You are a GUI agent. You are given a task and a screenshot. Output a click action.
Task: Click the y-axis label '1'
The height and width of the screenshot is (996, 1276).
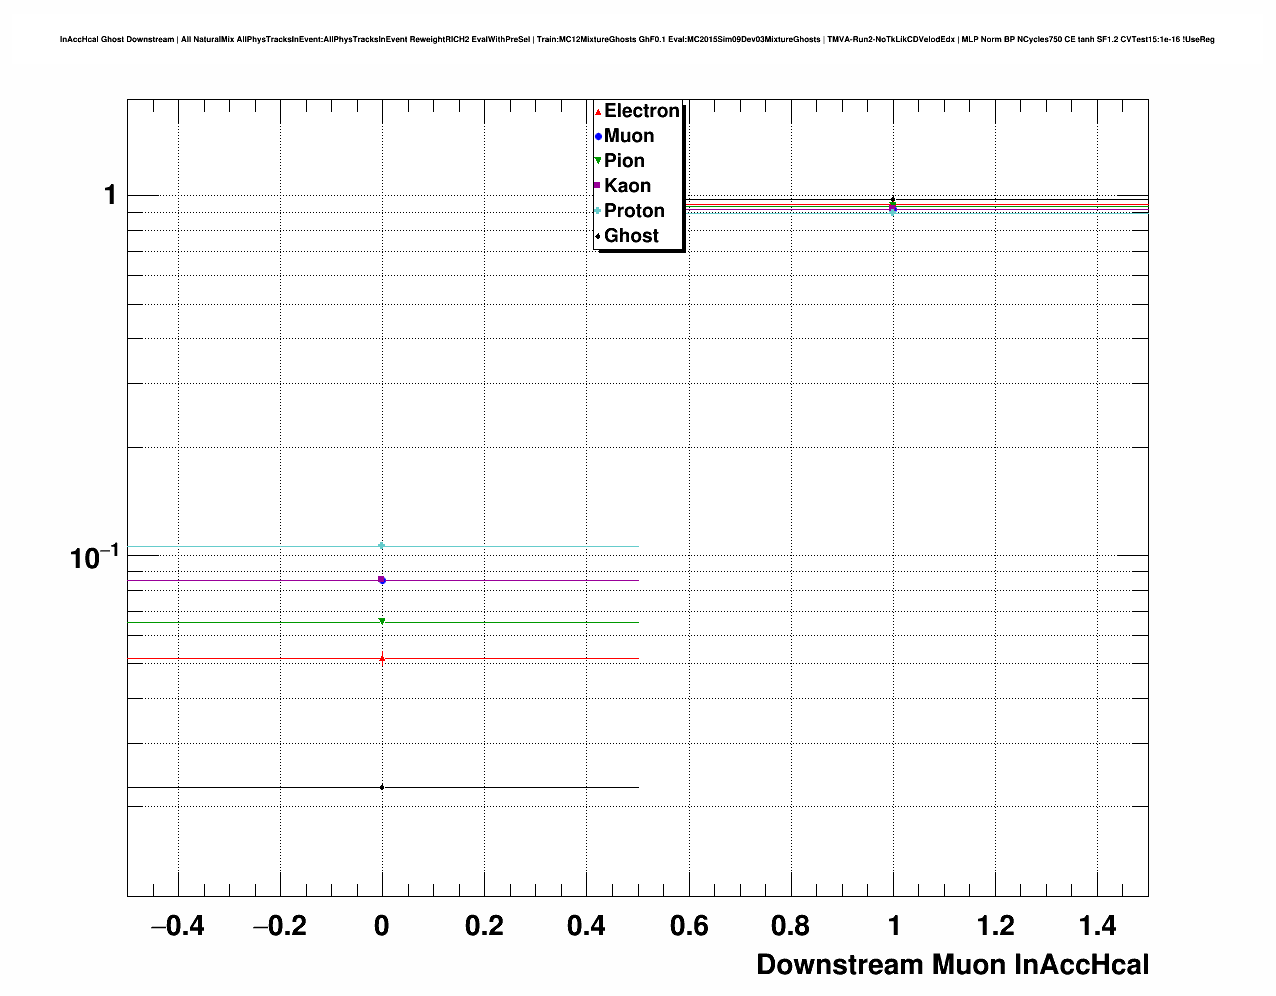pos(110,195)
